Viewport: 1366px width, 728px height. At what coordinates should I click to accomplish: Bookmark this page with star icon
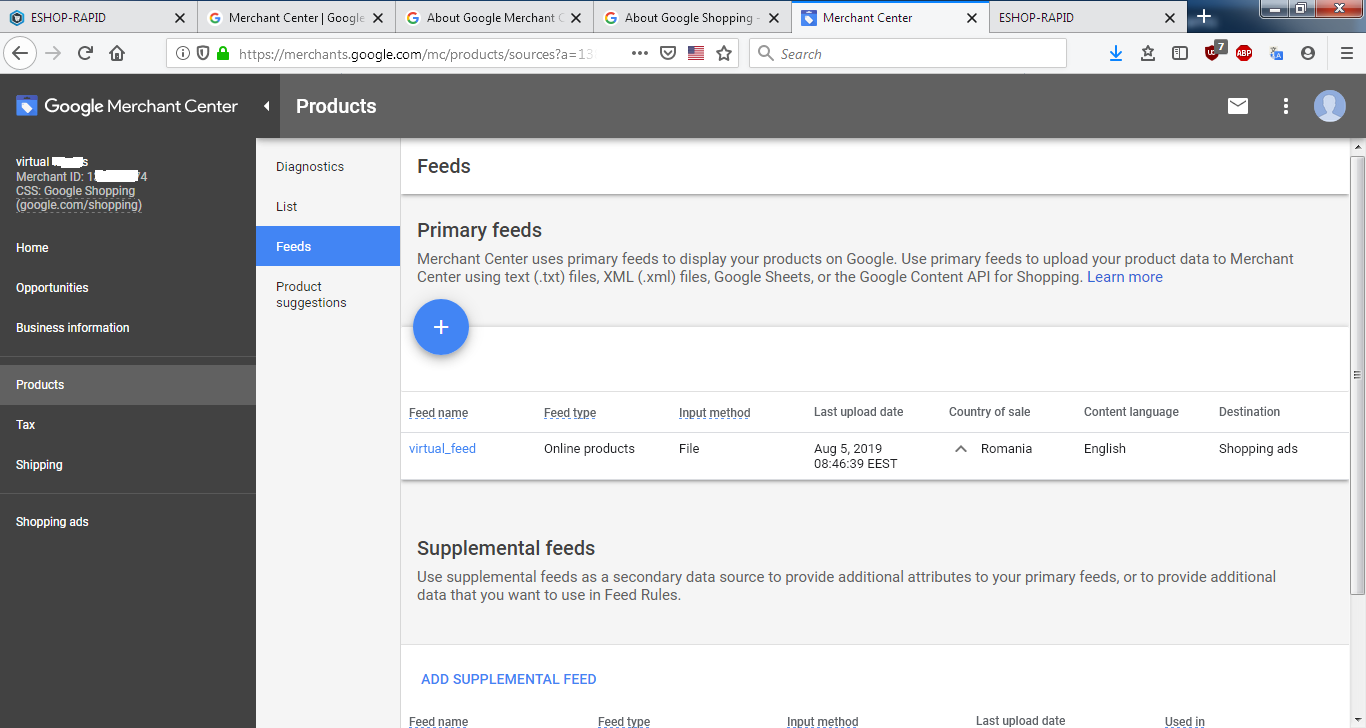point(724,53)
